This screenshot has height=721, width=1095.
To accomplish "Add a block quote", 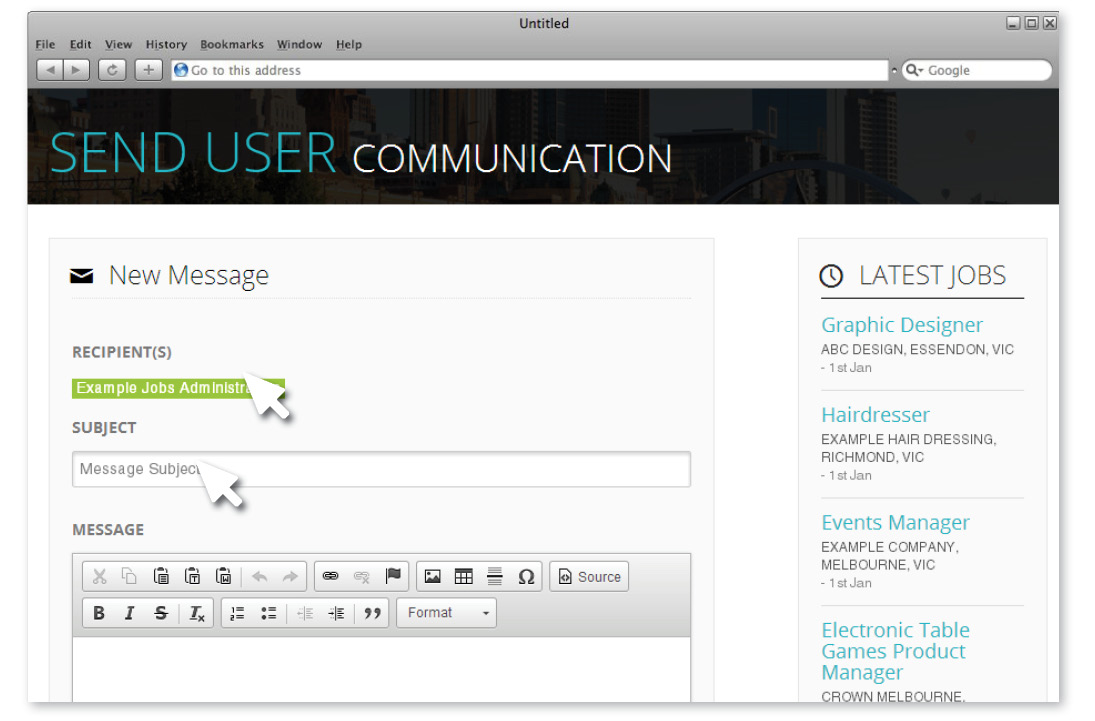I will (373, 614).
